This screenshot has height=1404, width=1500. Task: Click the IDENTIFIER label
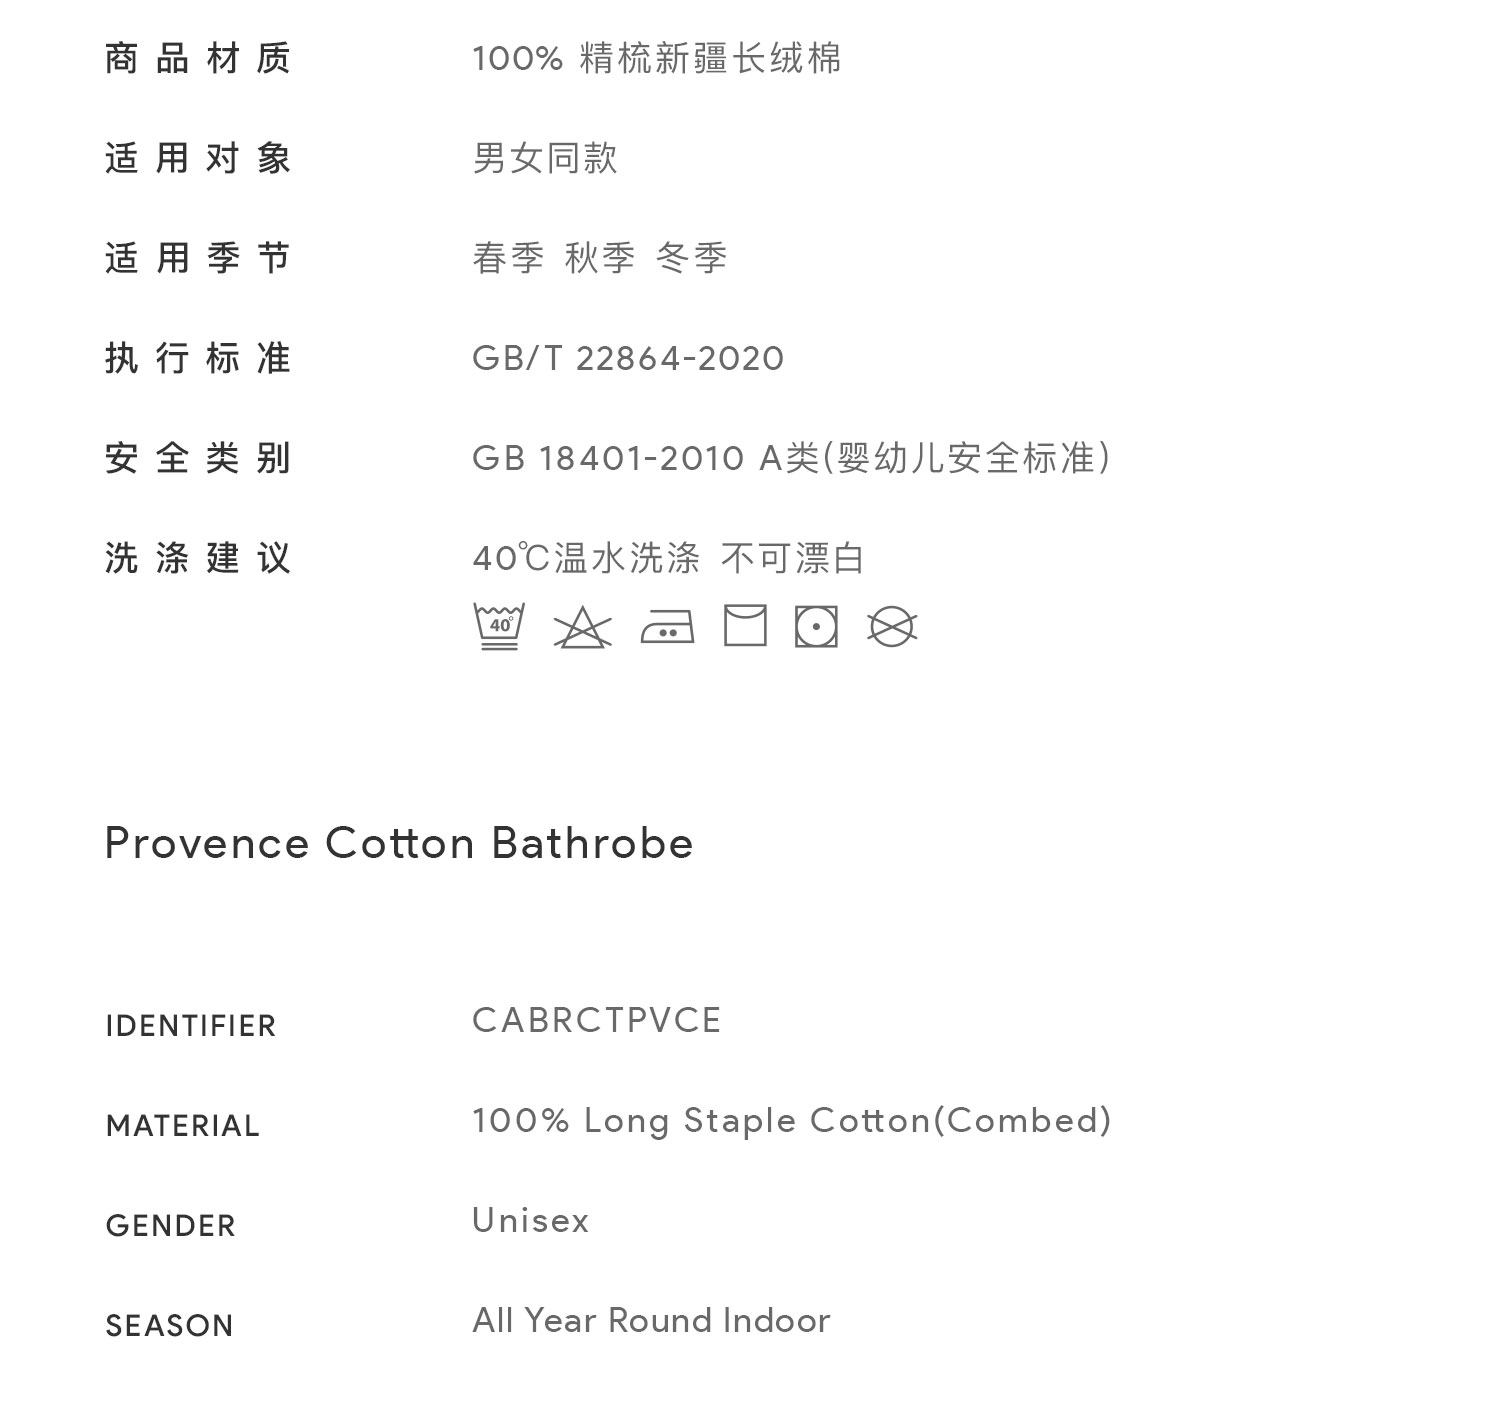(190, 1026)
